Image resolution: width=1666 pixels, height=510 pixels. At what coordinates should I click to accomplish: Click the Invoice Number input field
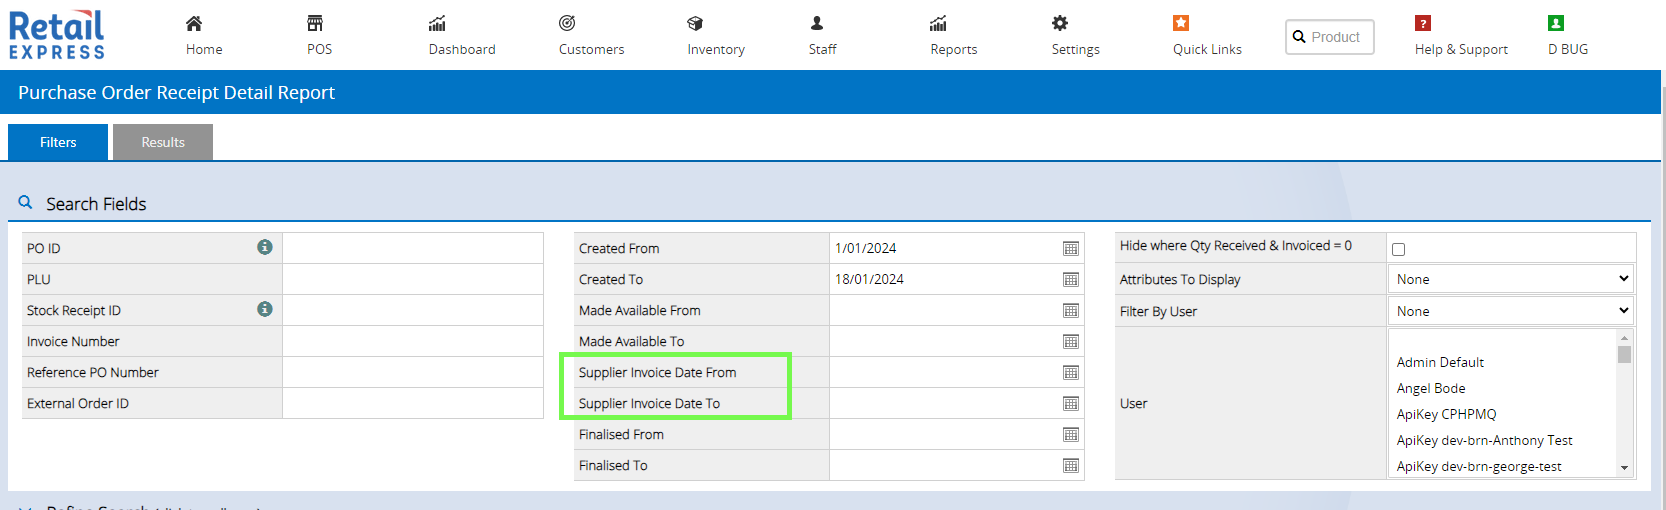tap(413, 341)
